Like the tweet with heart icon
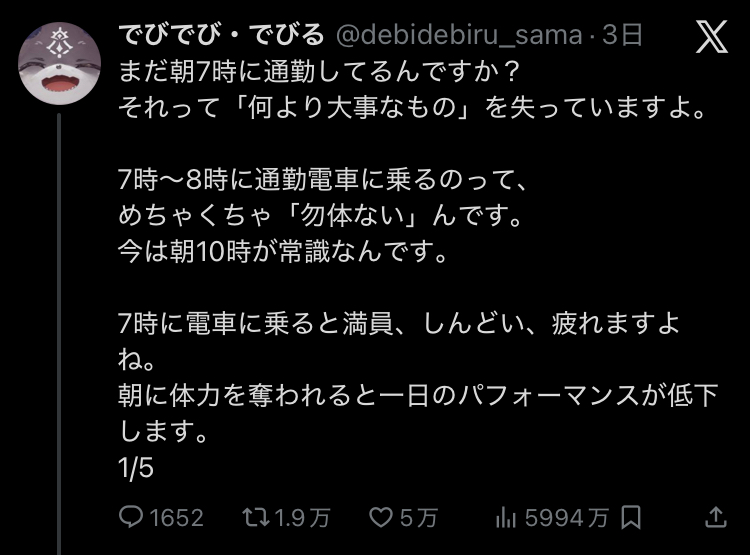This screenshot has height=555, width=750. [x=380, y=517]
